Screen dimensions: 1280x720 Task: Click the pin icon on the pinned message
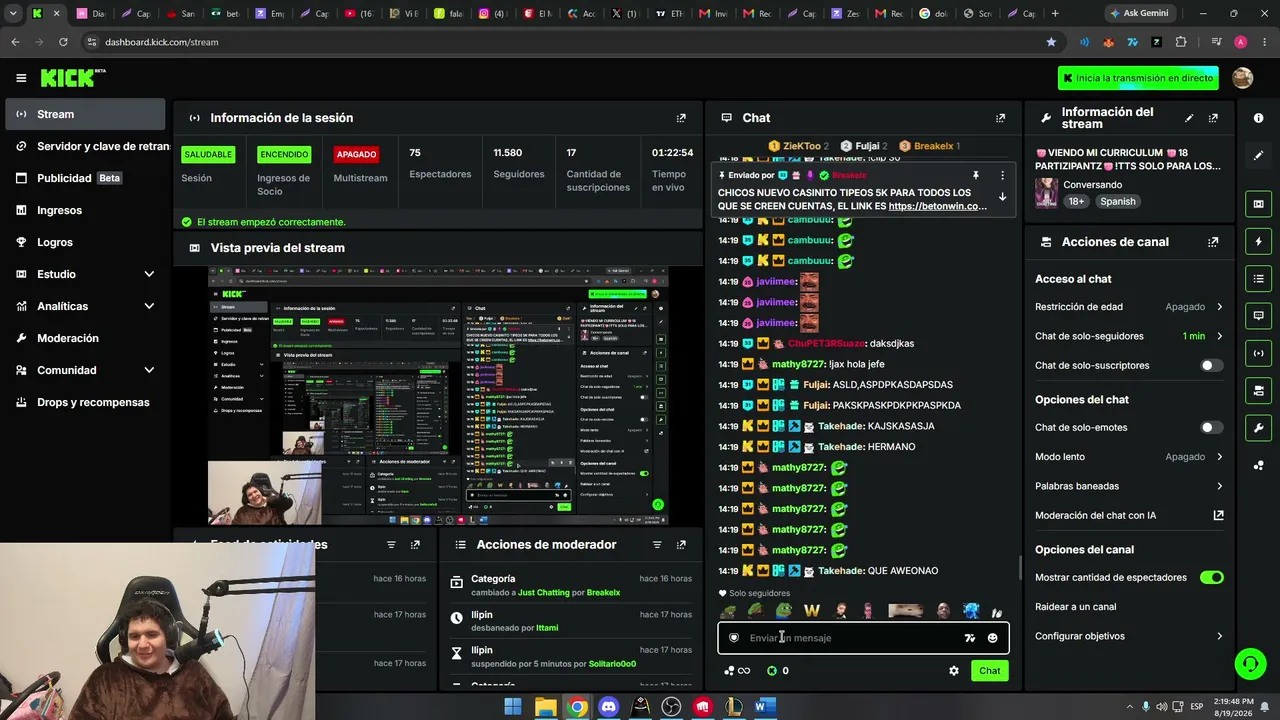976,176
